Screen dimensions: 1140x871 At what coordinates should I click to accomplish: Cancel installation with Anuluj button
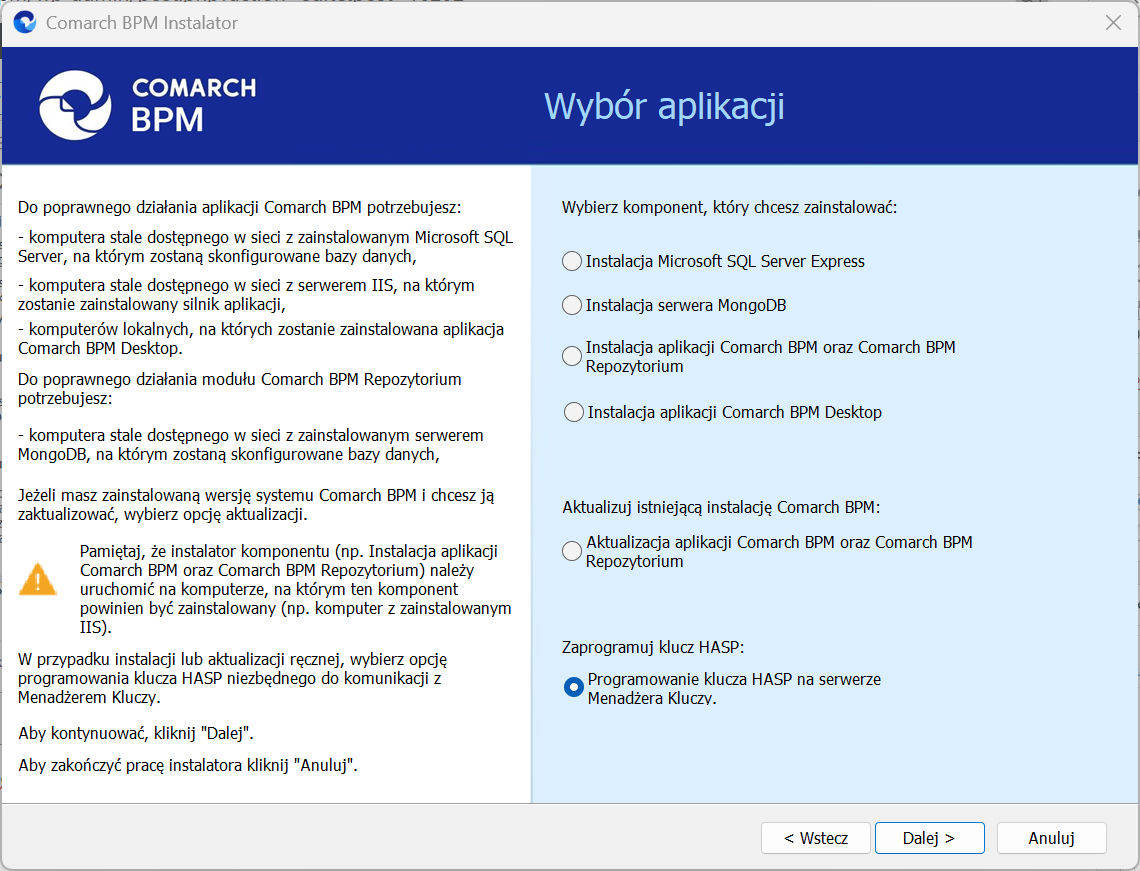[x=1051, y=838]
